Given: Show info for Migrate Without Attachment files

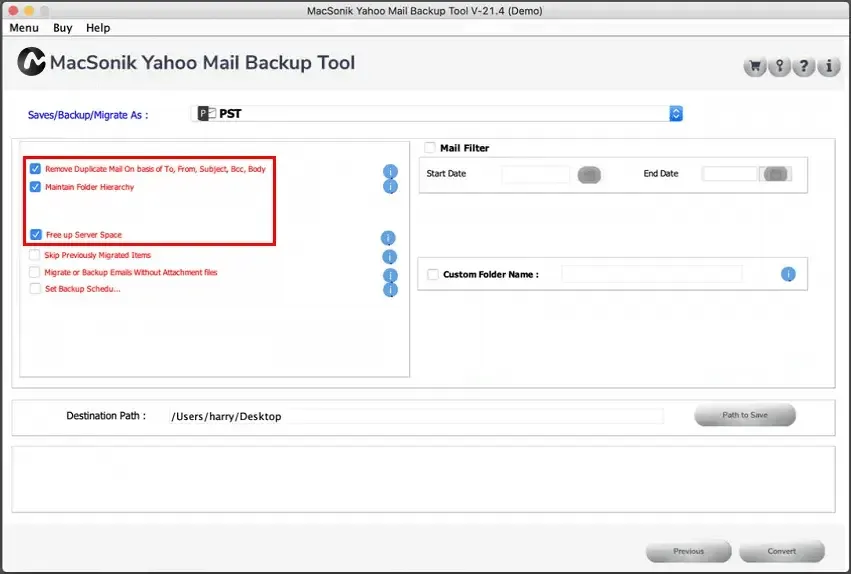Looking at the screenshot, I should tap(390, 275).
